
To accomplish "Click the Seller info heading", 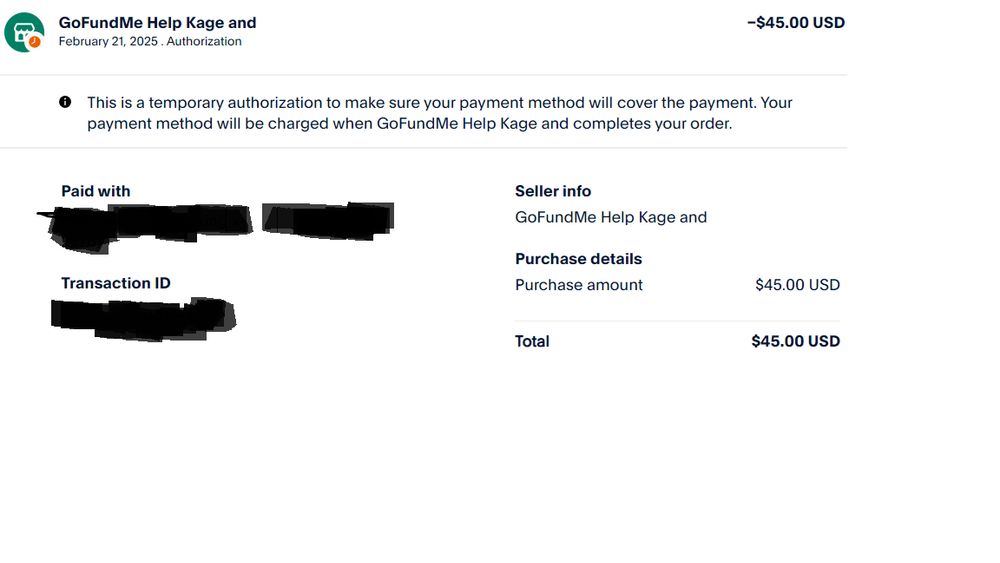I will (x=553, y=191).
